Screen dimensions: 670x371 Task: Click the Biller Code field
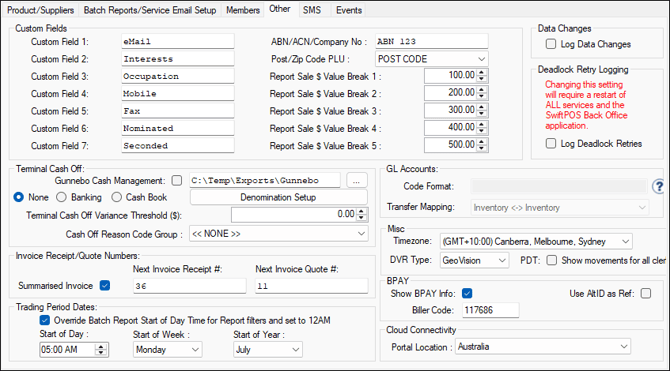491,310
